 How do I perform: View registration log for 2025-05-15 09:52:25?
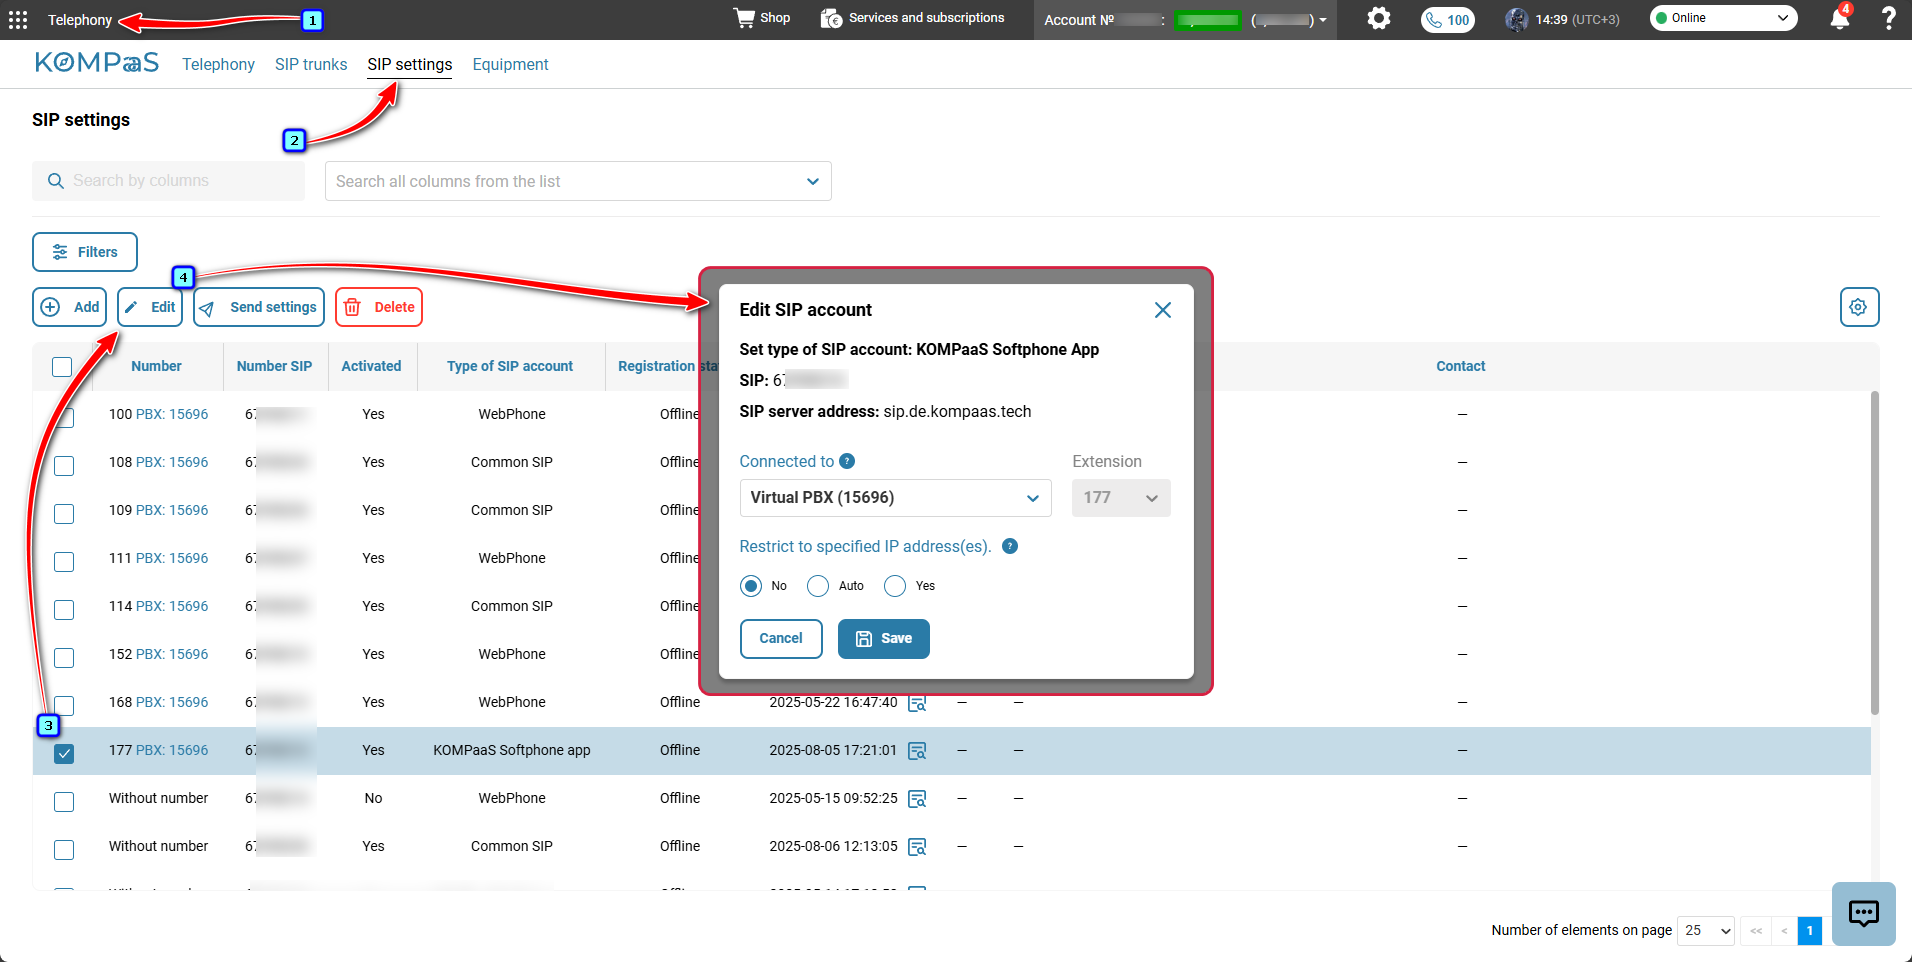point(917,799)
